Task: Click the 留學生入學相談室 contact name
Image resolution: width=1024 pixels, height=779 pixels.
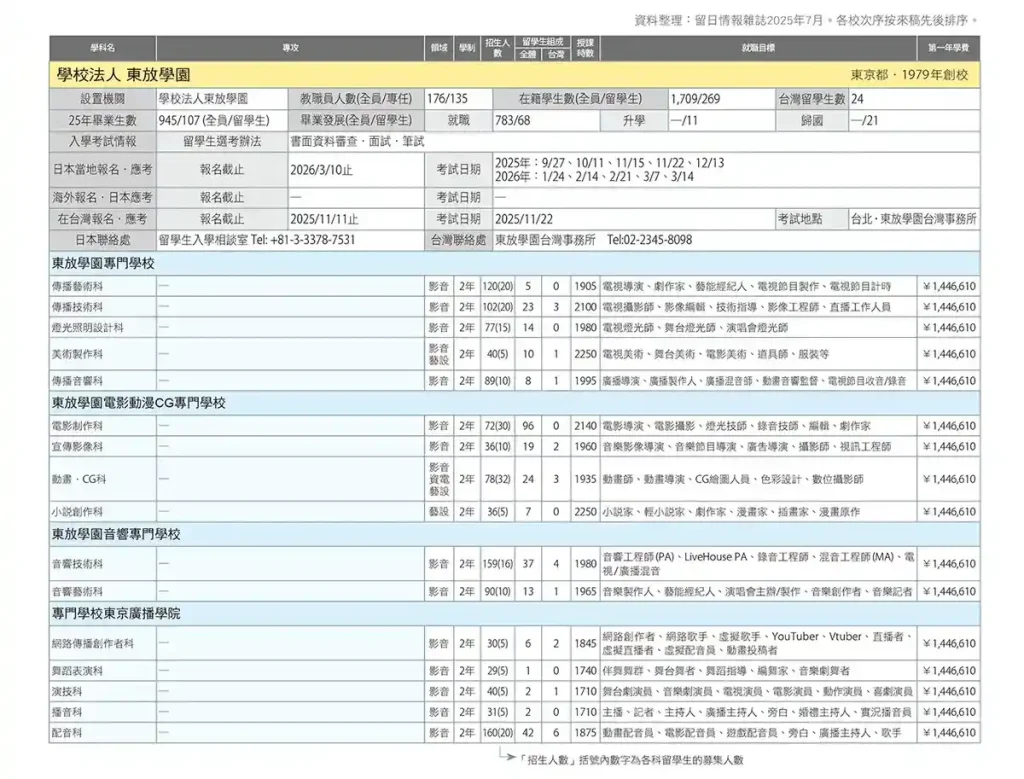Action: pos(203,240)
